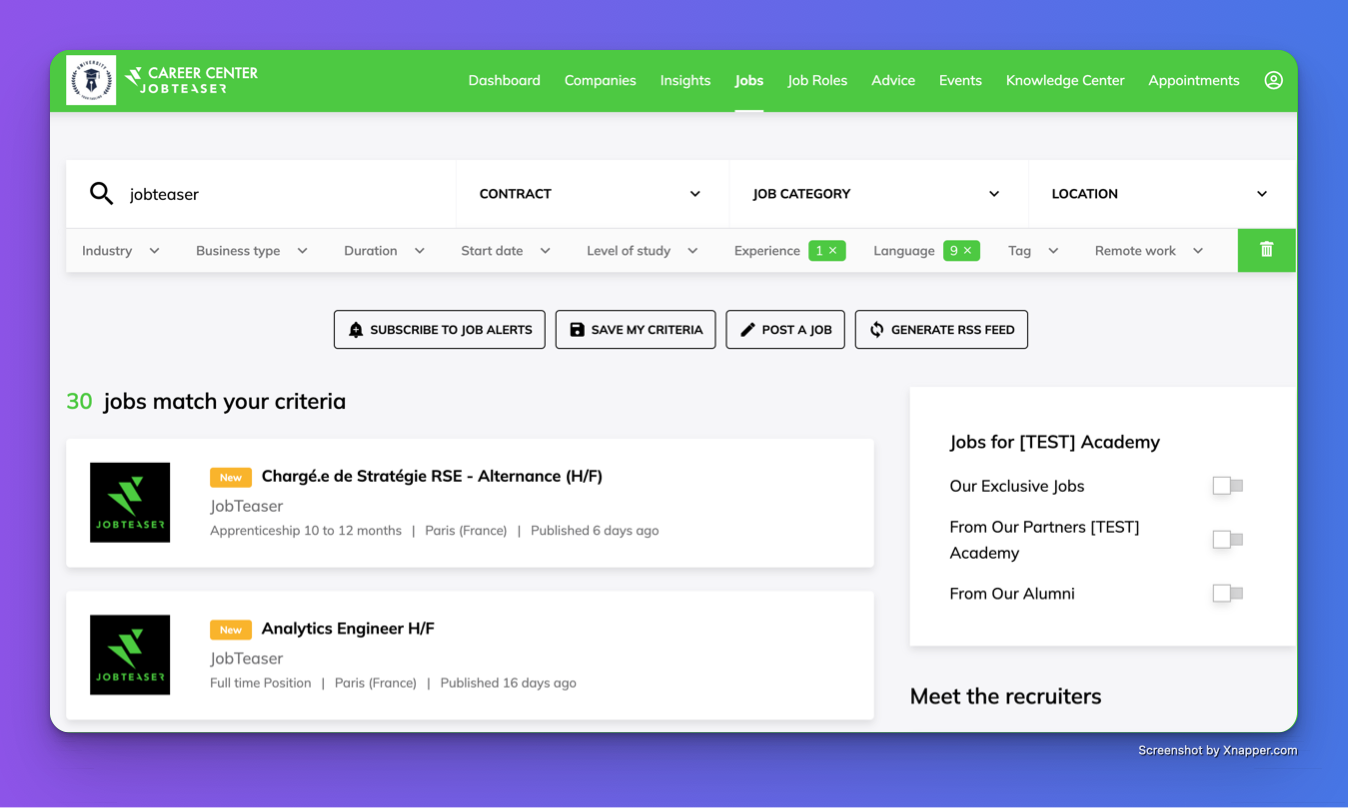Expand the Remote work filter
The image size is (1349, 808).
(1150, 251)
